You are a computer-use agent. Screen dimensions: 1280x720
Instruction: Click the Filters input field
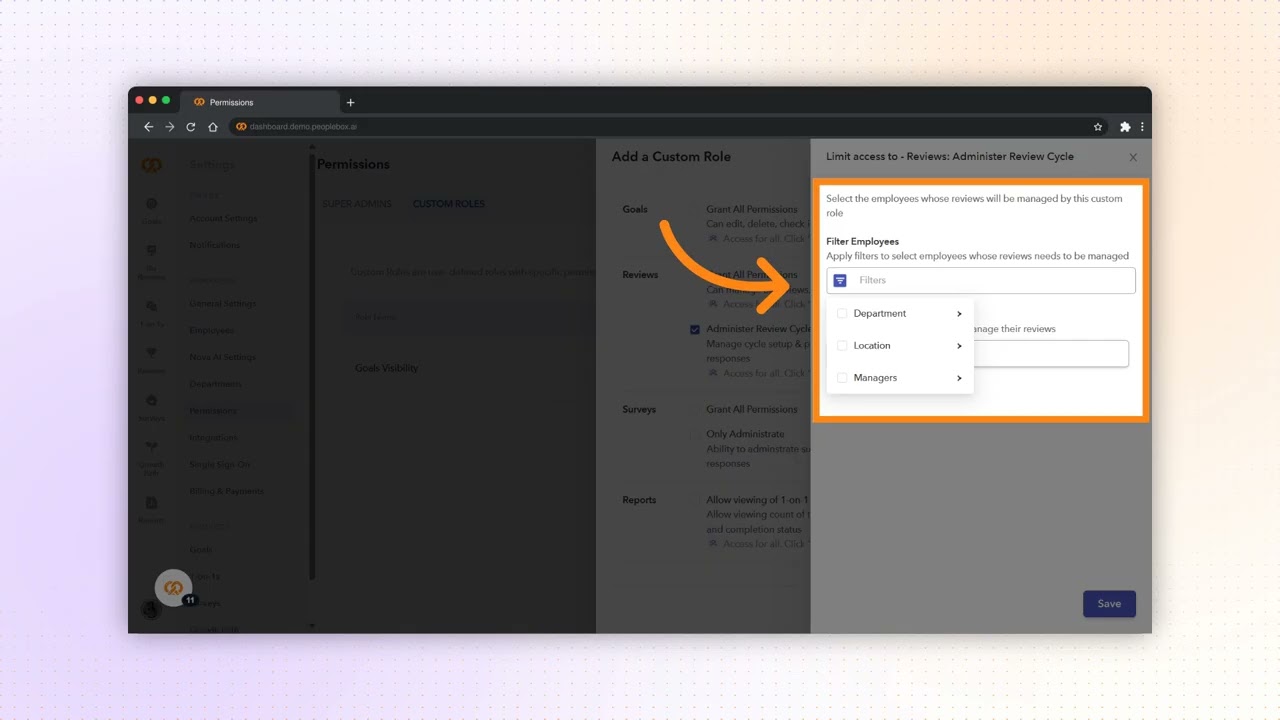pos(981,281)
